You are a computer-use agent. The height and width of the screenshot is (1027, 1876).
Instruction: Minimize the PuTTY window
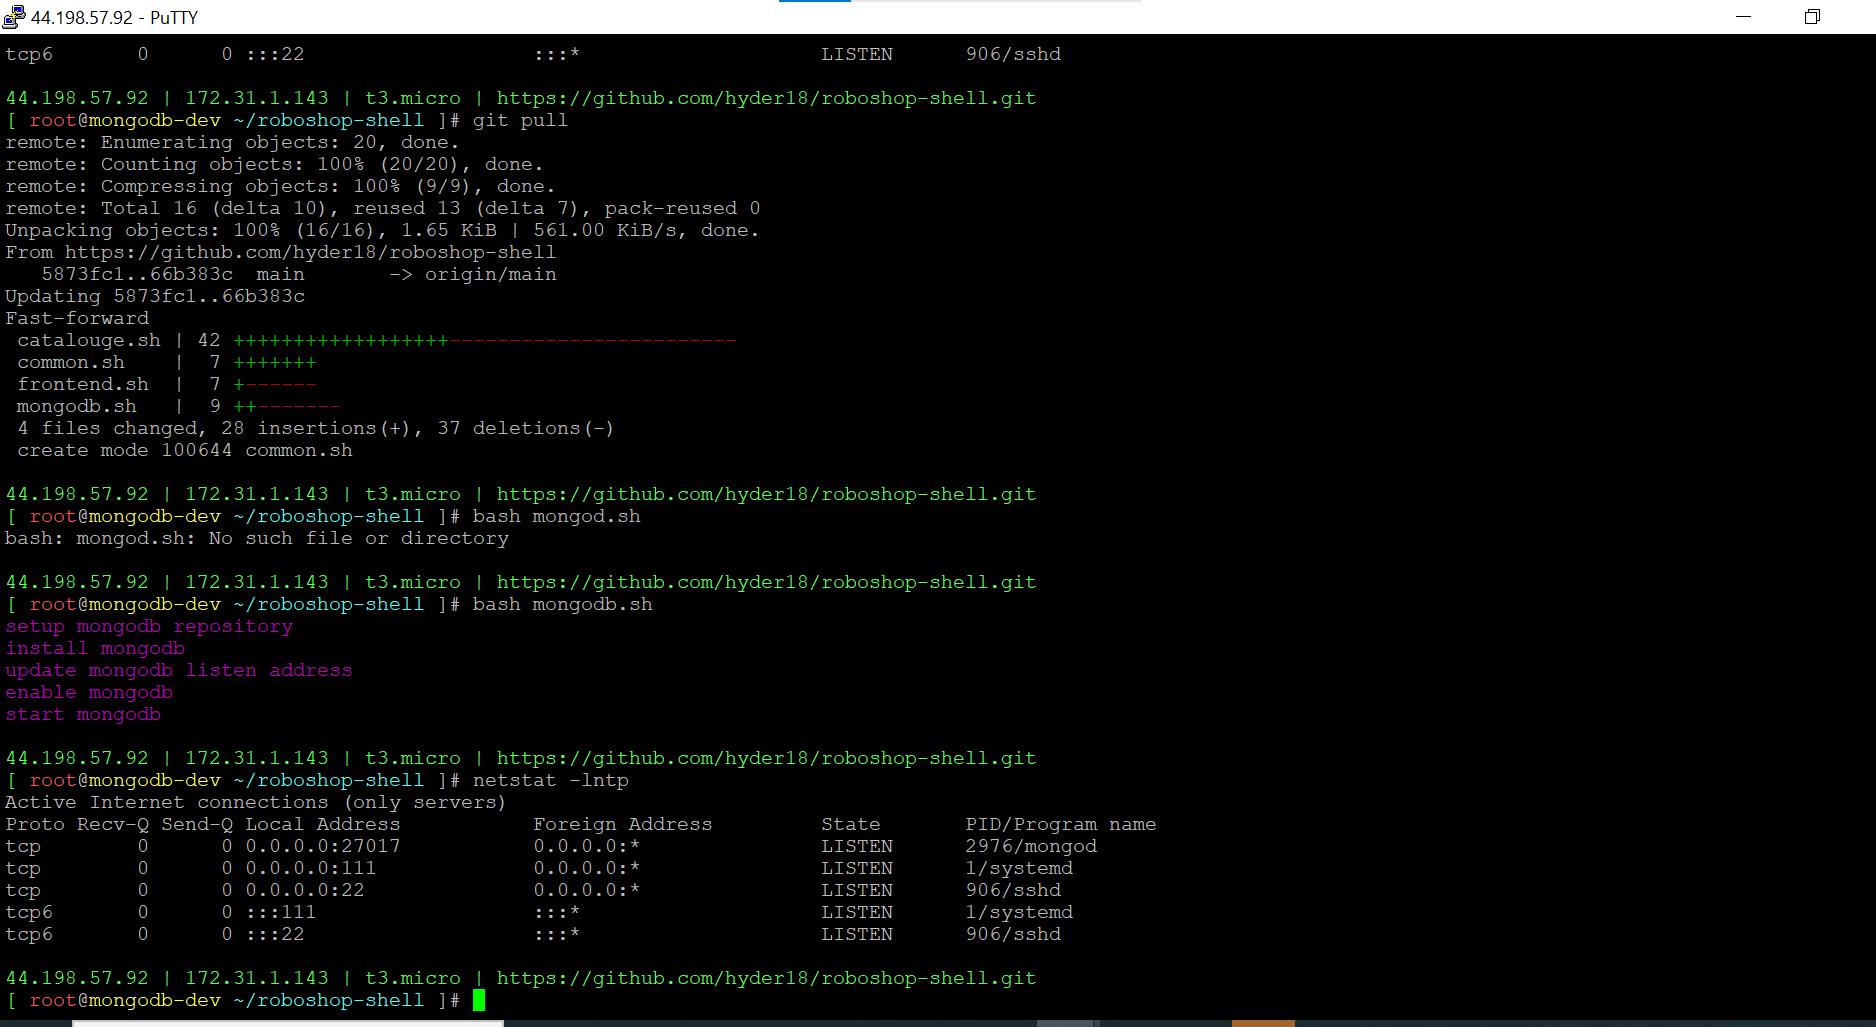[x=1743, y=17]
